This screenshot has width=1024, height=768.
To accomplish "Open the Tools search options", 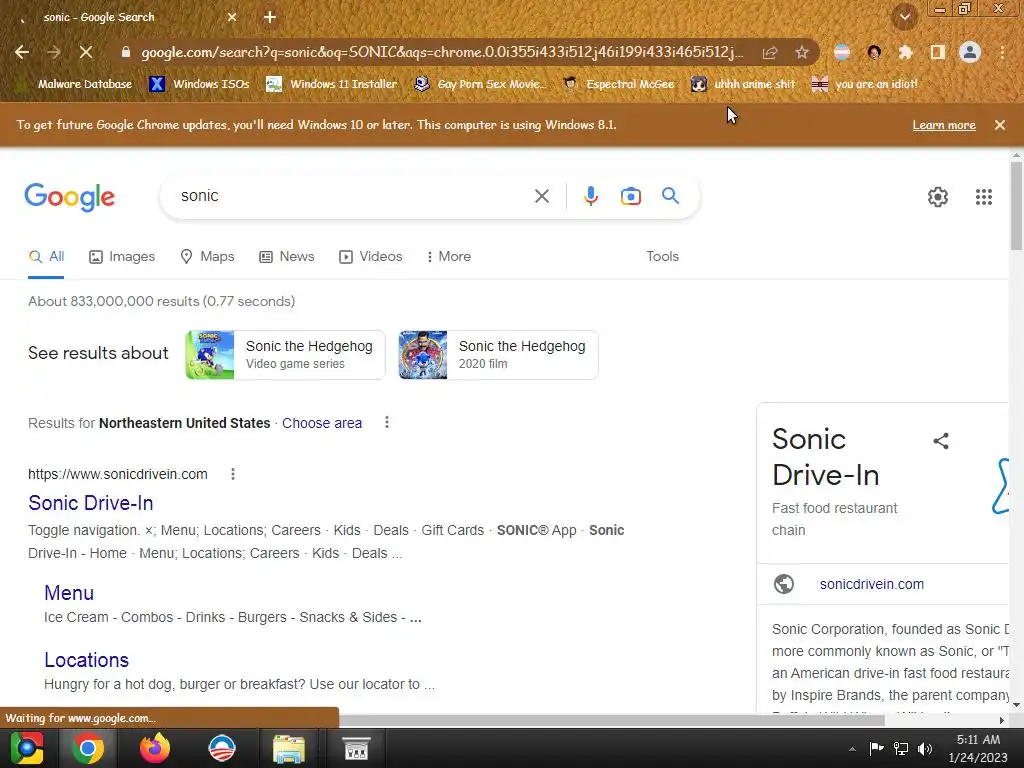I will tap(662, 257).
